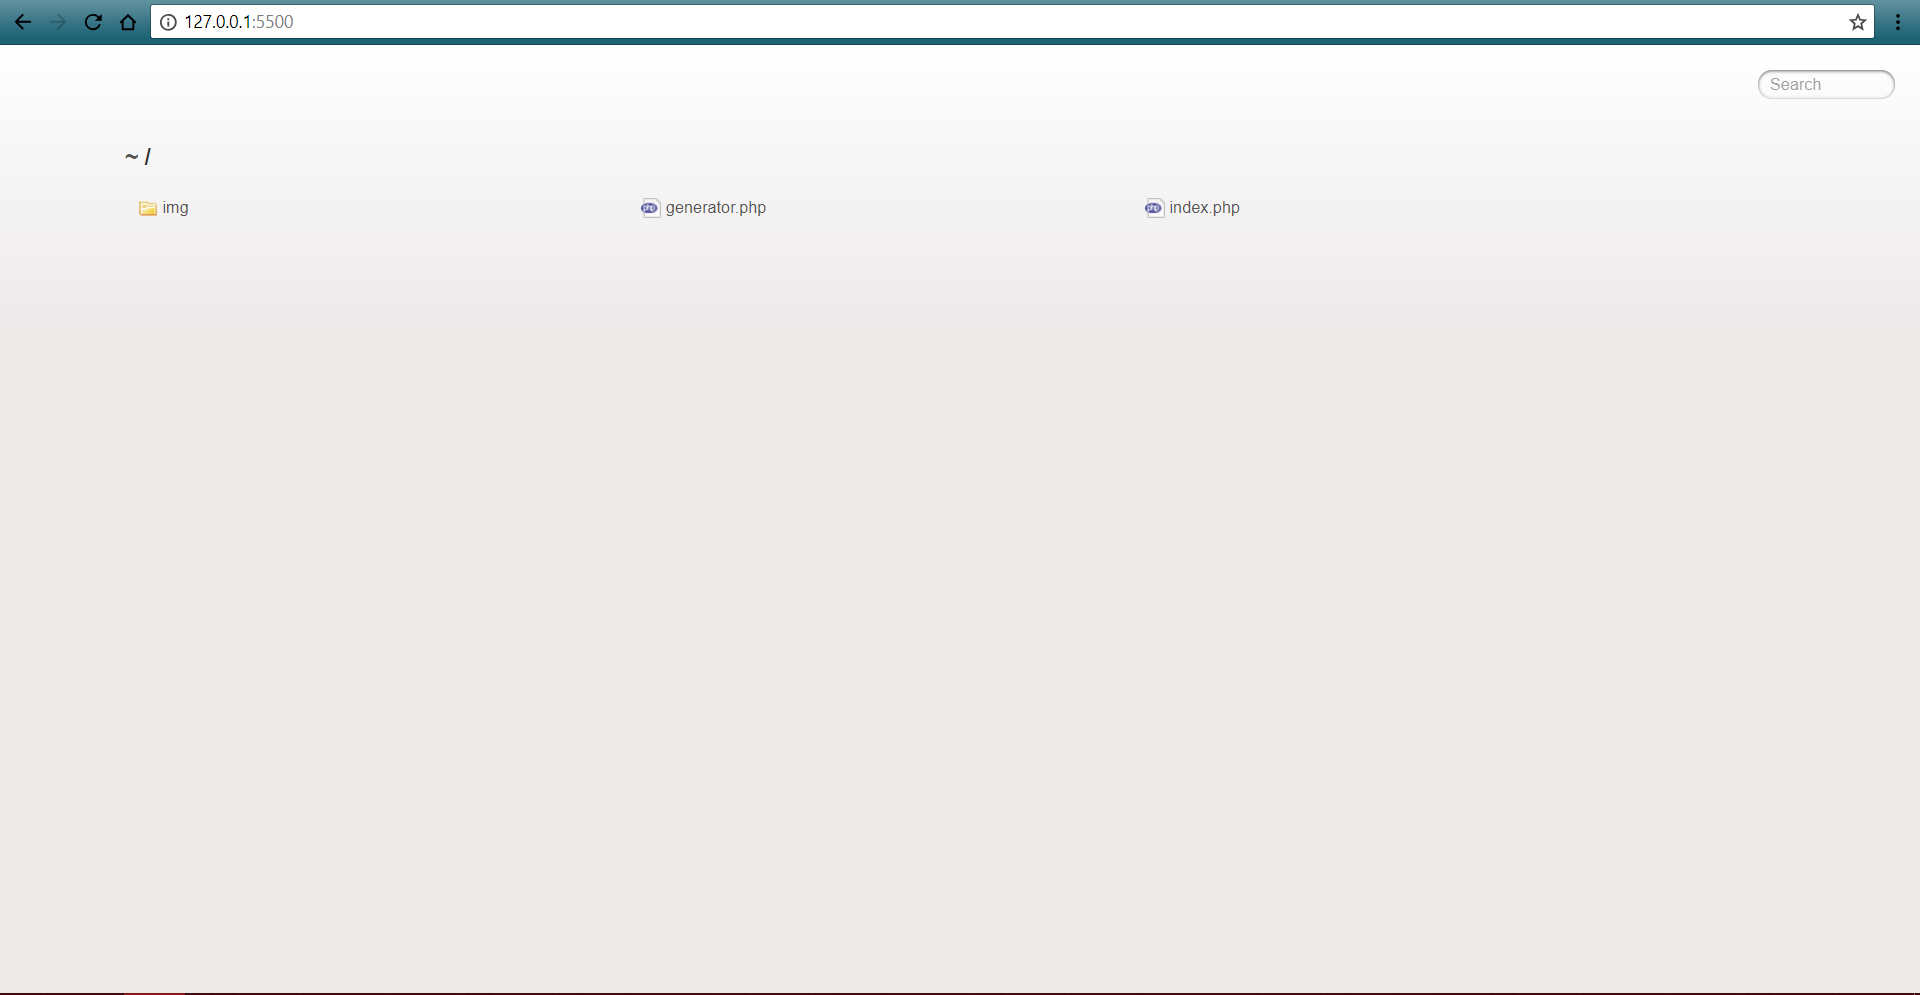The width and height of the screenshot is (1920, 995).
Task: Click the yellow folder icon next to img
Action: pos(146,209)
